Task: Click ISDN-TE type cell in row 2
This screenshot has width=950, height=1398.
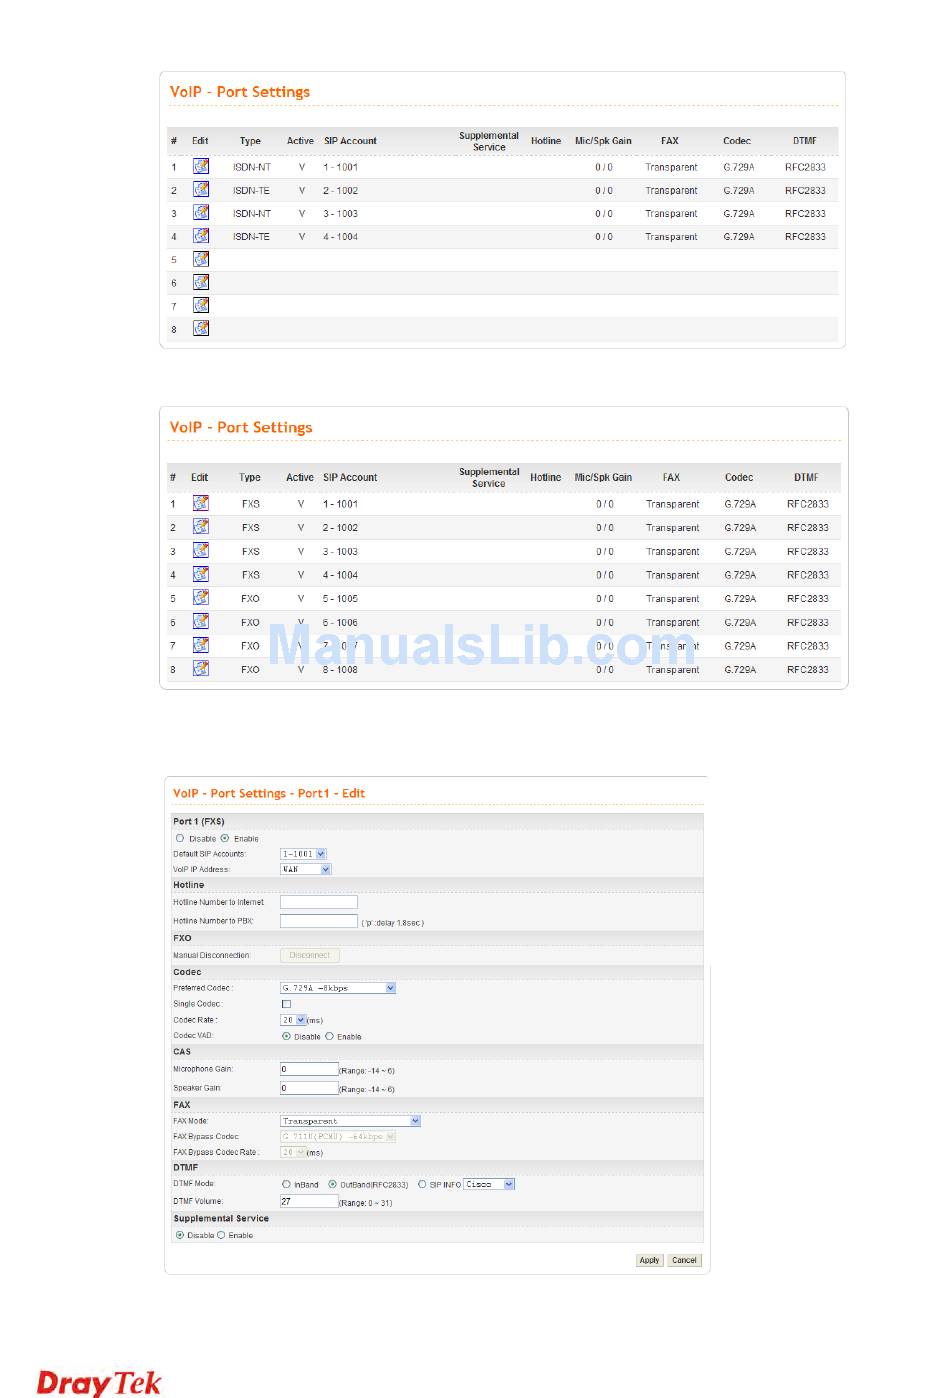Action: pos(251,190)
